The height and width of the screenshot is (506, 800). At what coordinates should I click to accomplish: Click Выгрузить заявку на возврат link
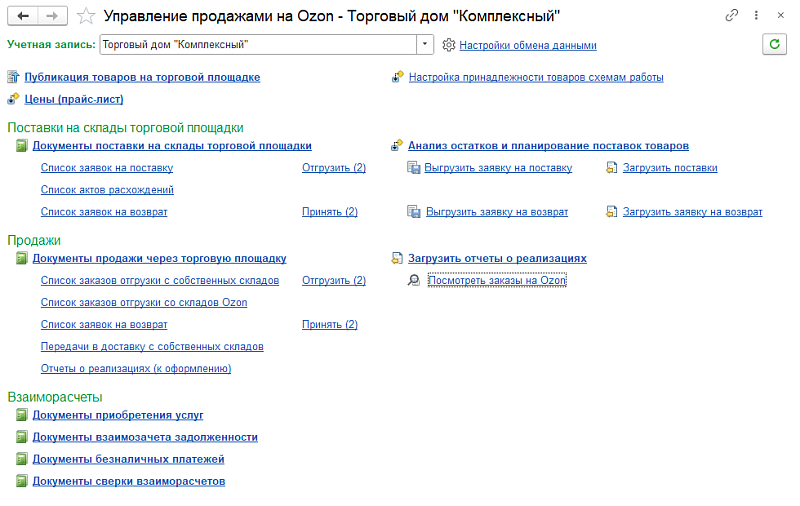point(497,212)
